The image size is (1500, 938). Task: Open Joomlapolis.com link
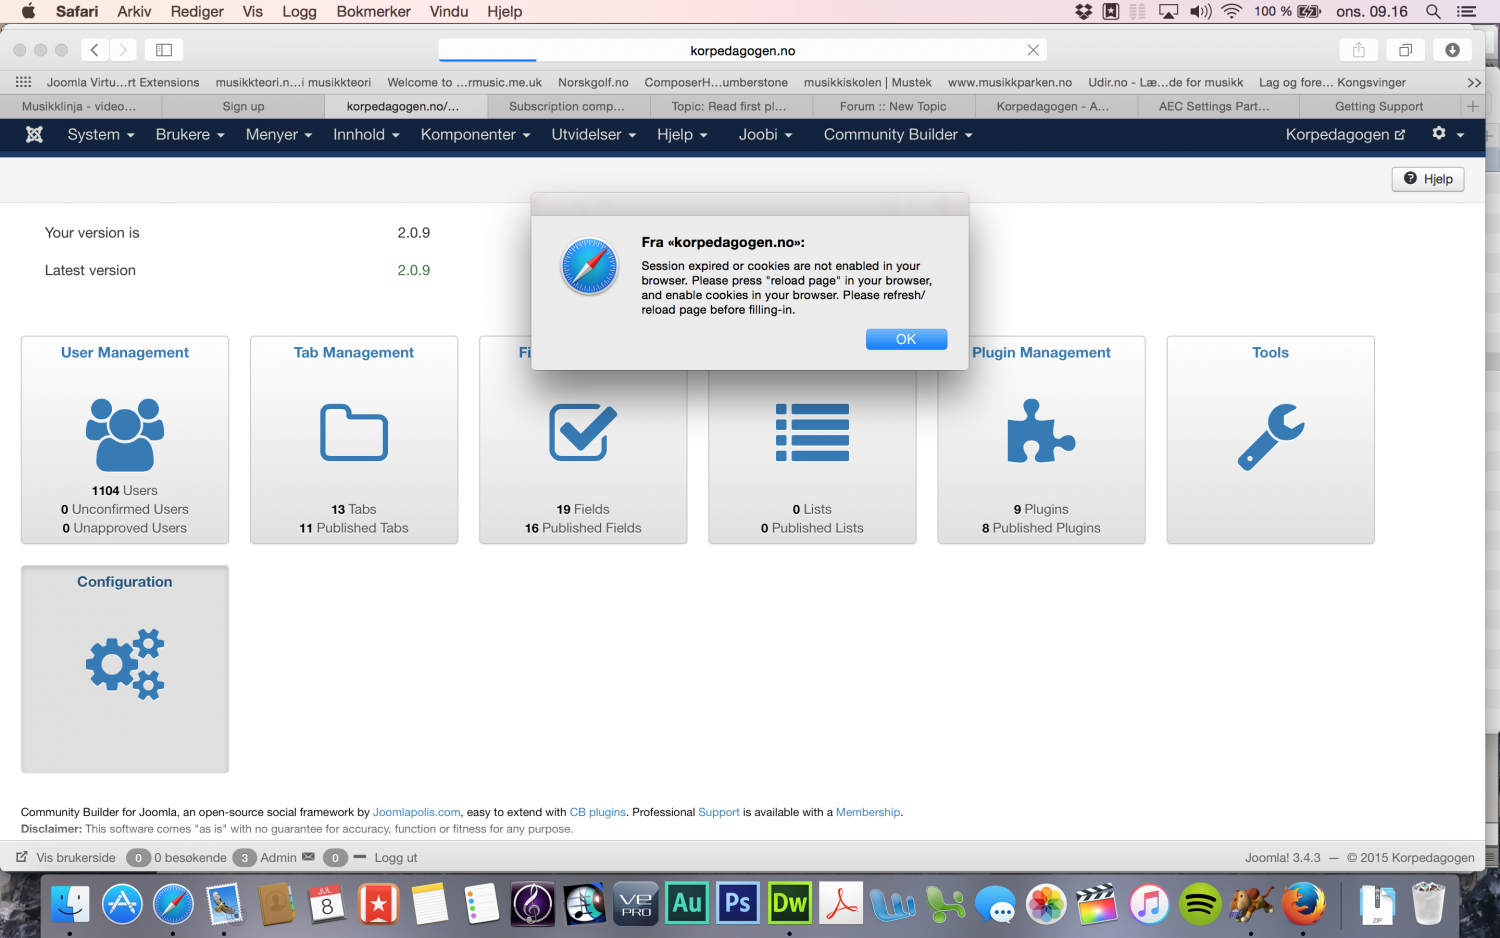point(417,812)
